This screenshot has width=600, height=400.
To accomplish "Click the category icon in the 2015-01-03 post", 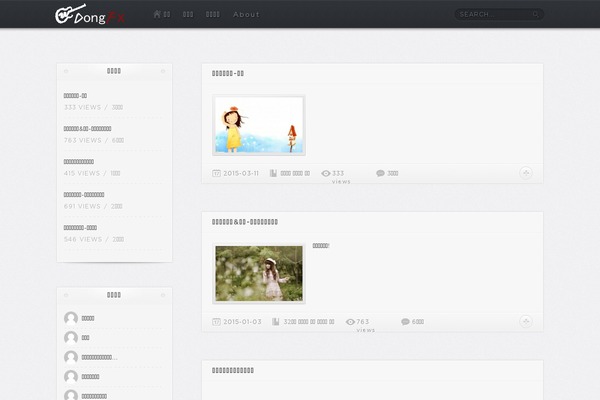I will pos(276,322).
